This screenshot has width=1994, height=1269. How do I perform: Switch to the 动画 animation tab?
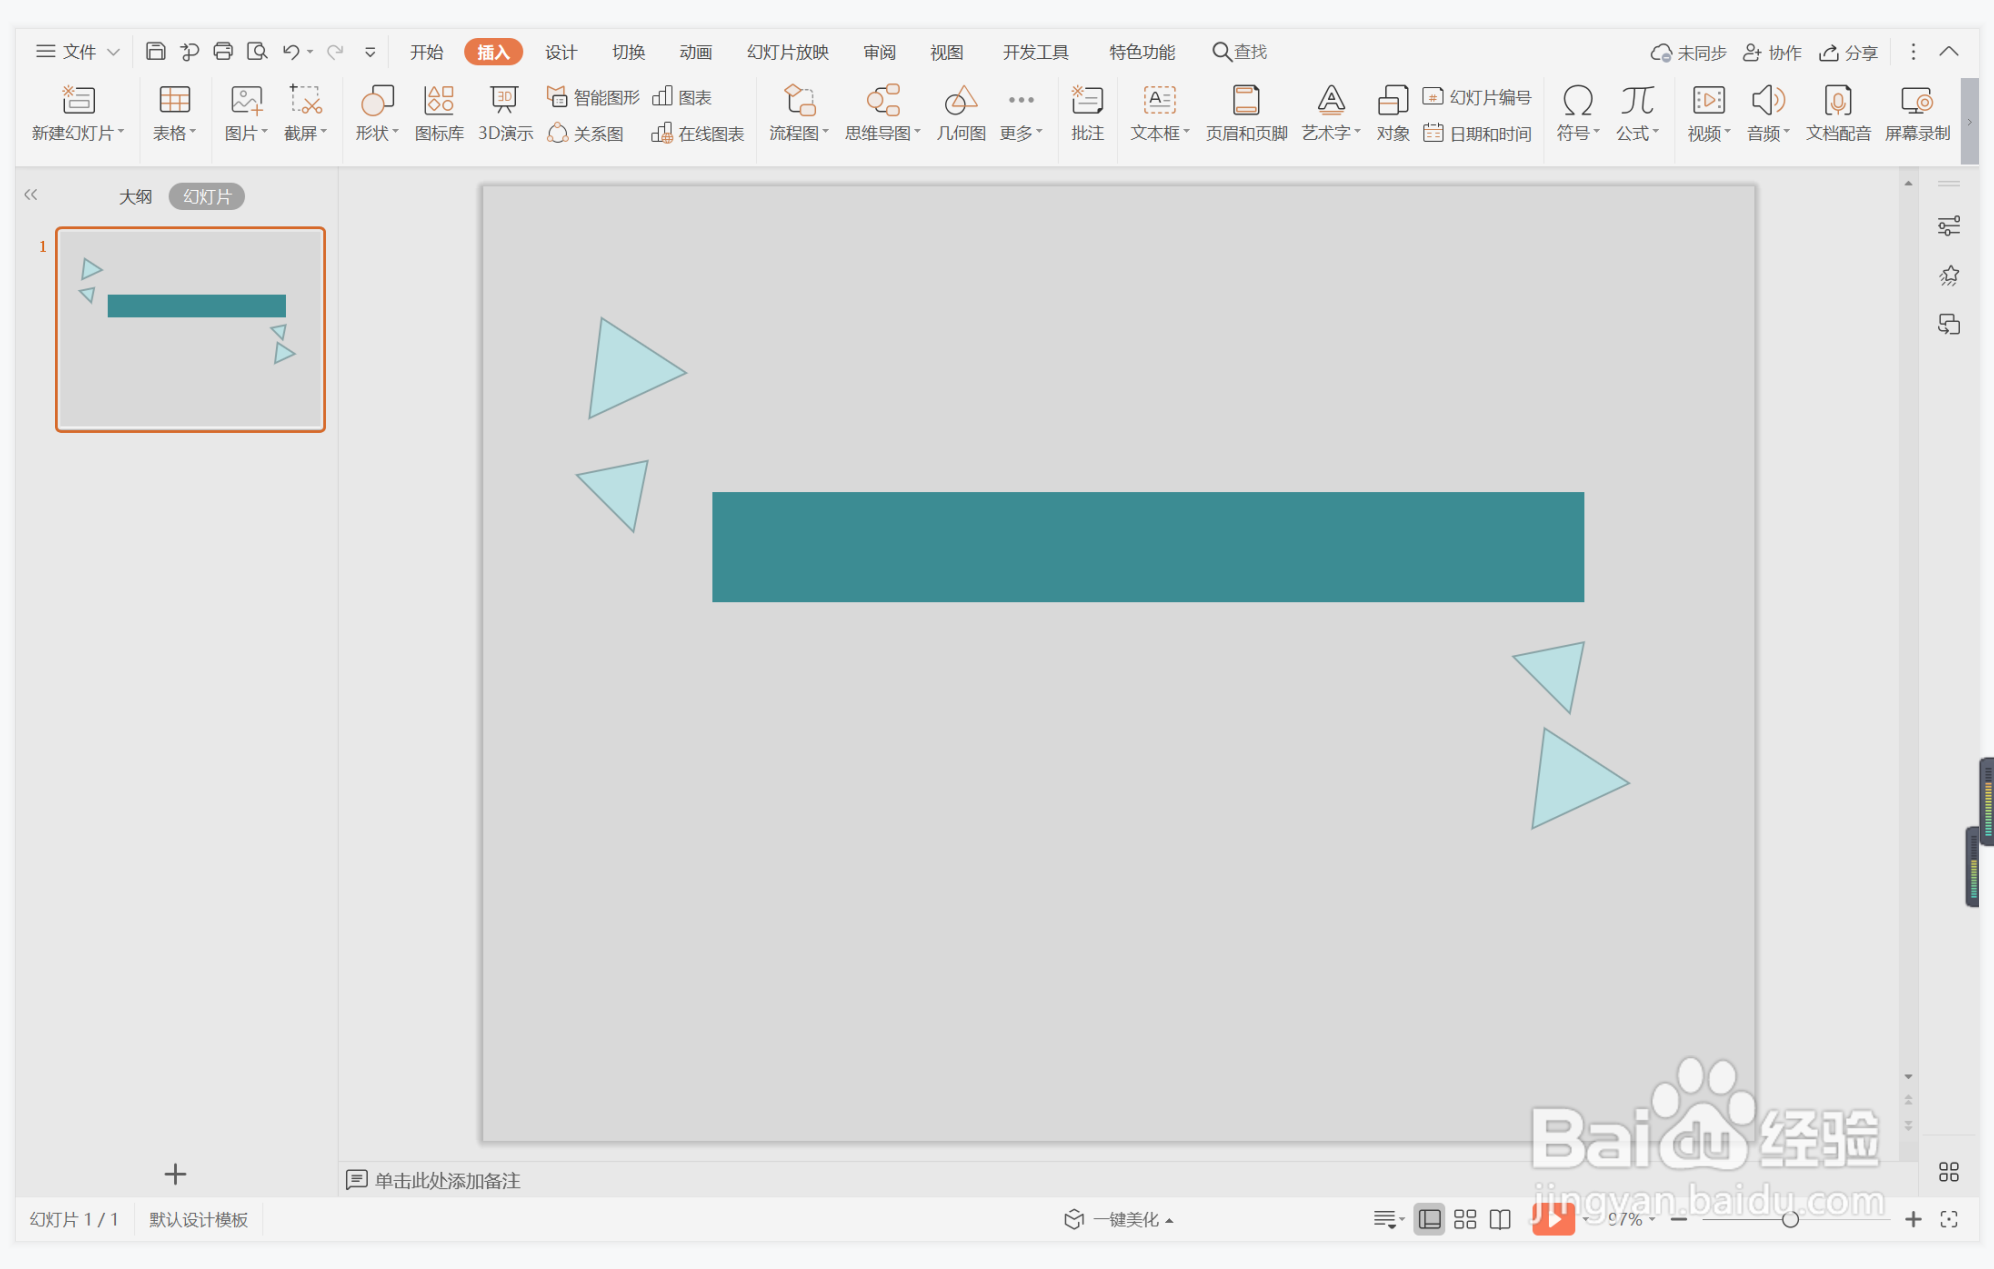coord(695,52)
